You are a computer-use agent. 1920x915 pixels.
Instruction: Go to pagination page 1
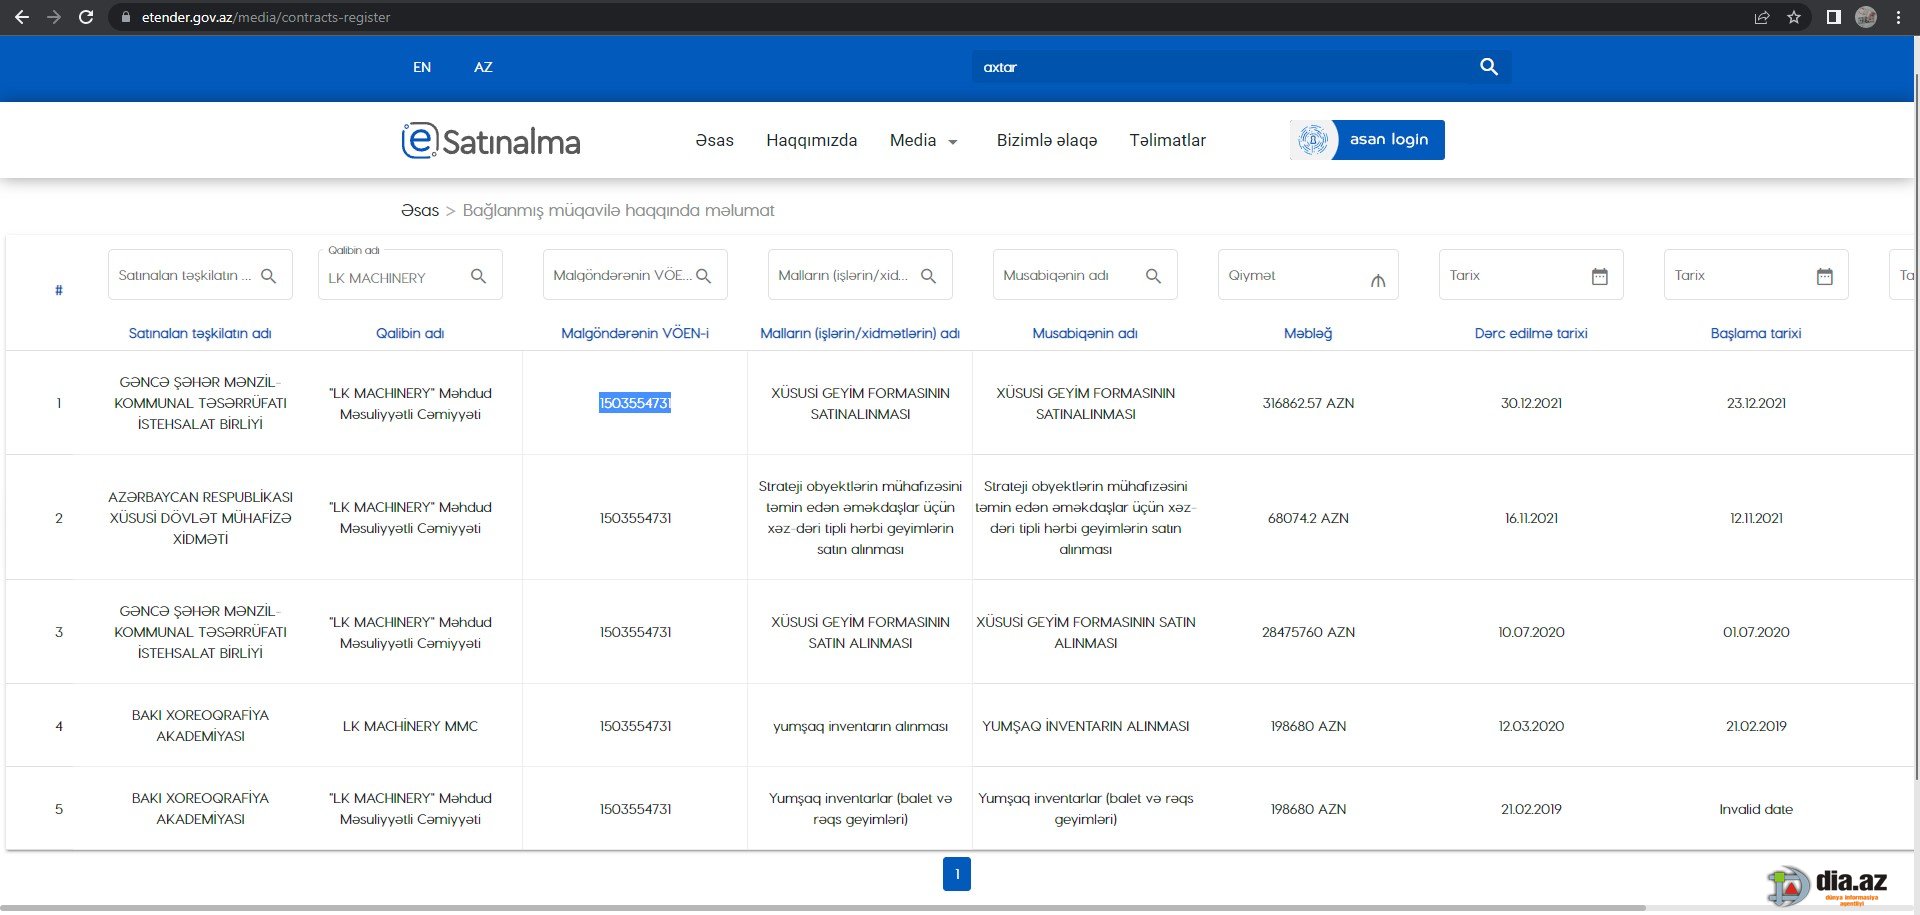pos(957,874)
